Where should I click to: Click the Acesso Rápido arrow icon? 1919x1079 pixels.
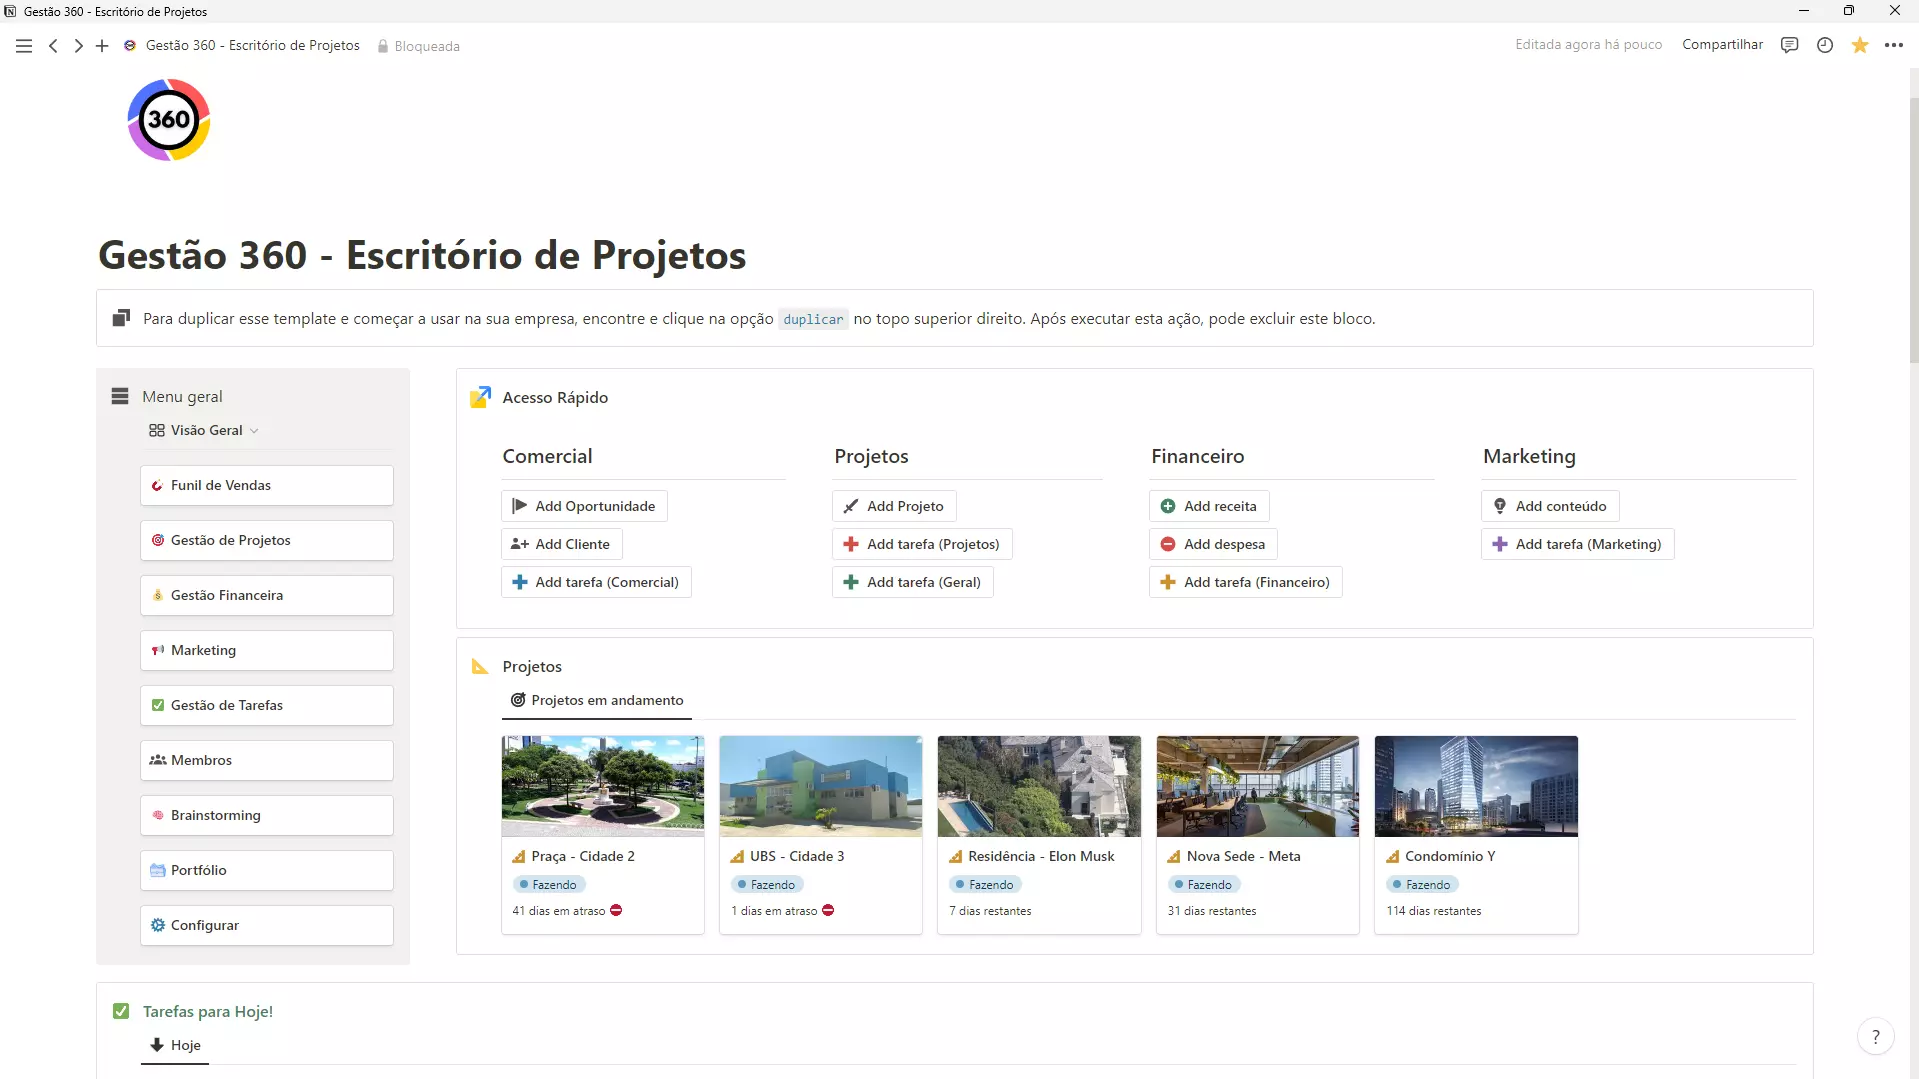(481, 397)
